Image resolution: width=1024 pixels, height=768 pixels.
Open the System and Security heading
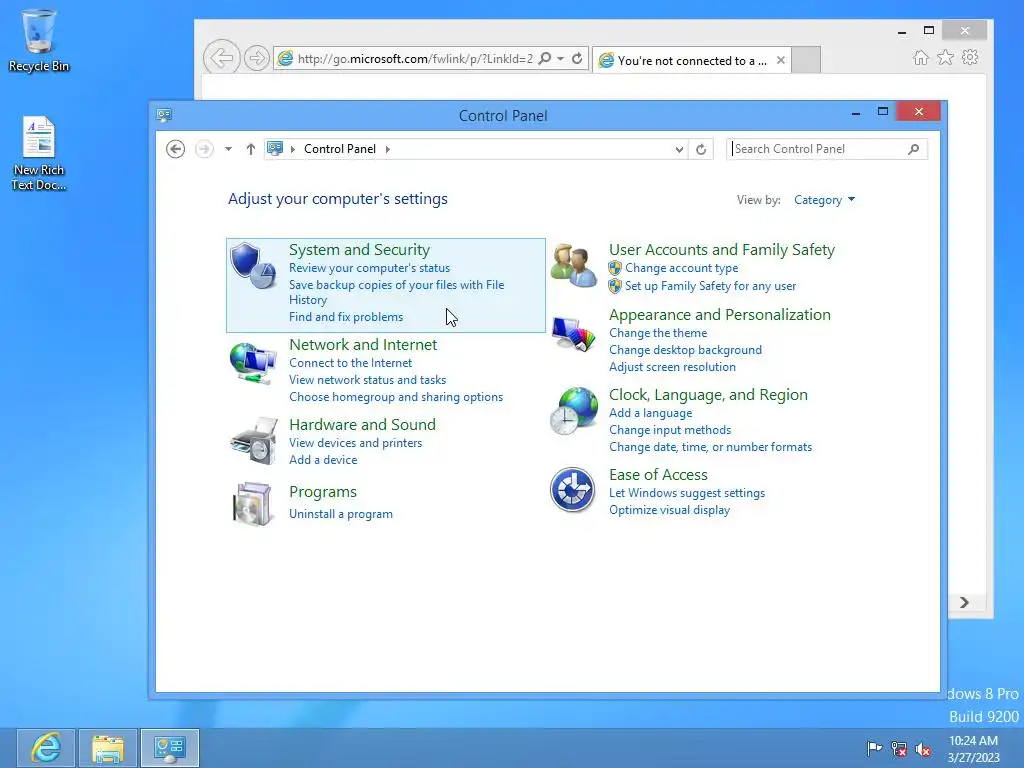click(x=359, y=249)
